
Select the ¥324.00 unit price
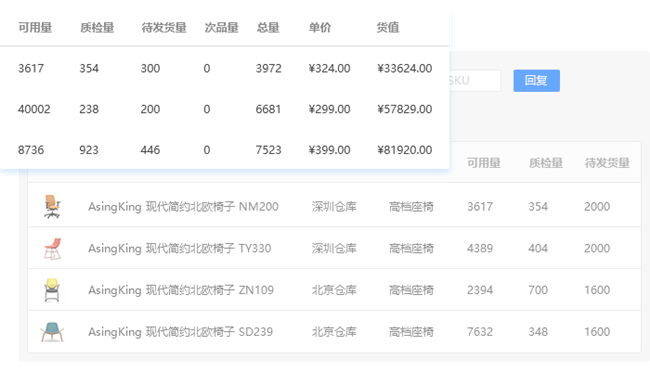coord(330,68)
